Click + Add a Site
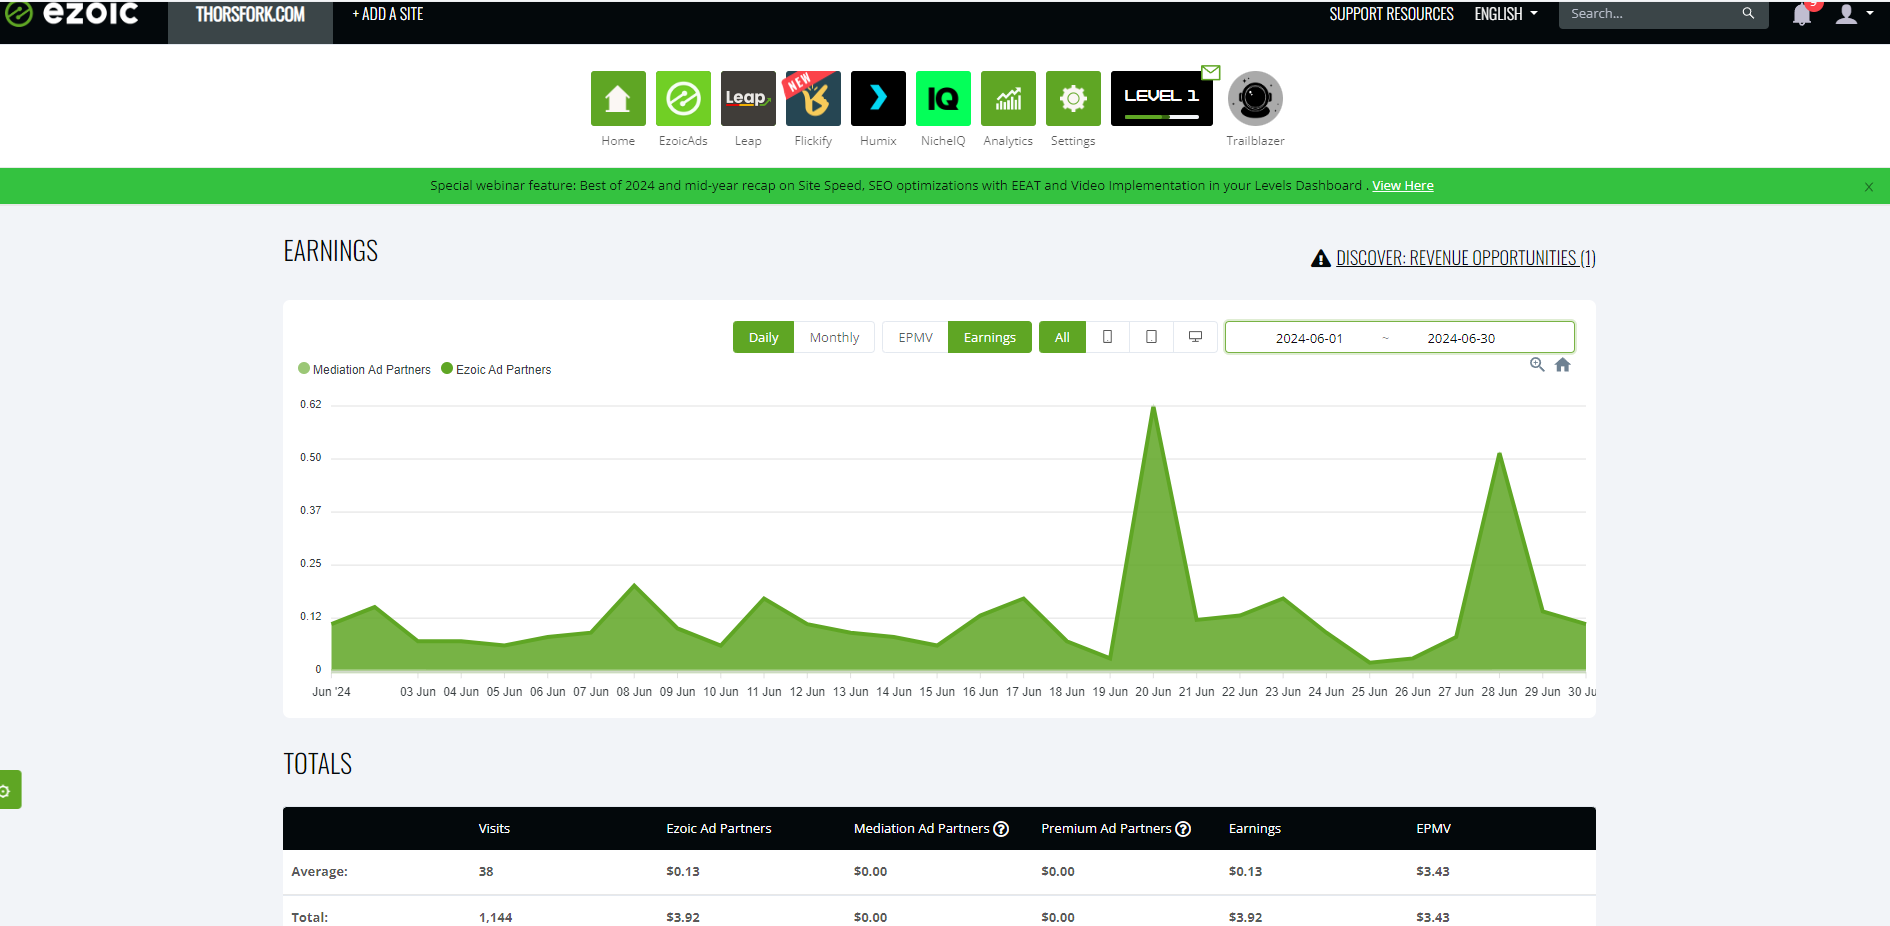Viewport: 1890px width, 926px height. 388,14
